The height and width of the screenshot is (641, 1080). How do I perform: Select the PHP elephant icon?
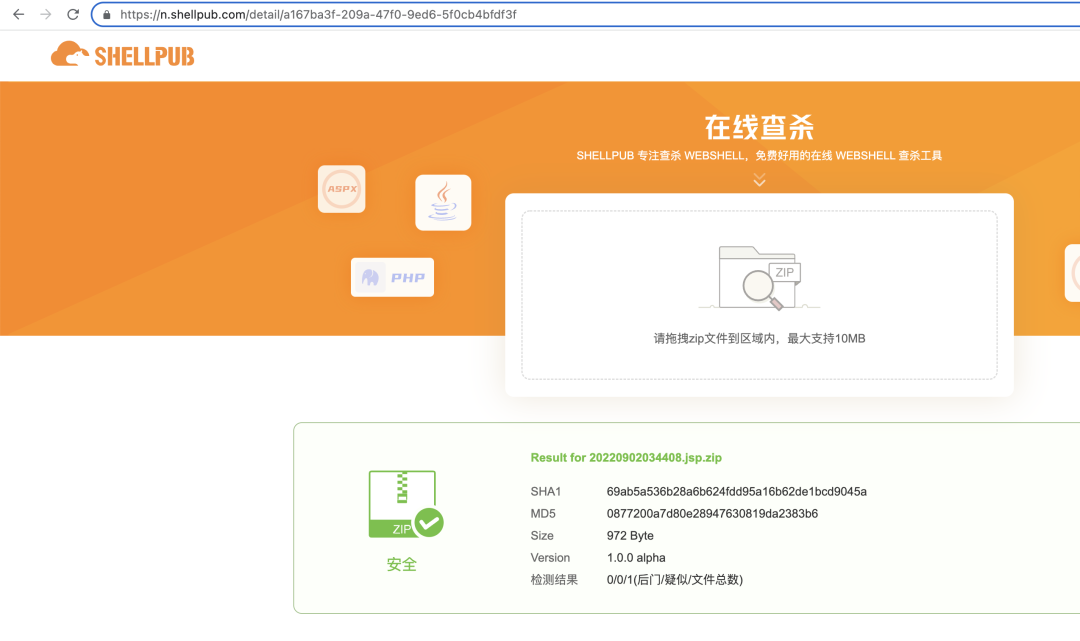point(393,277)
